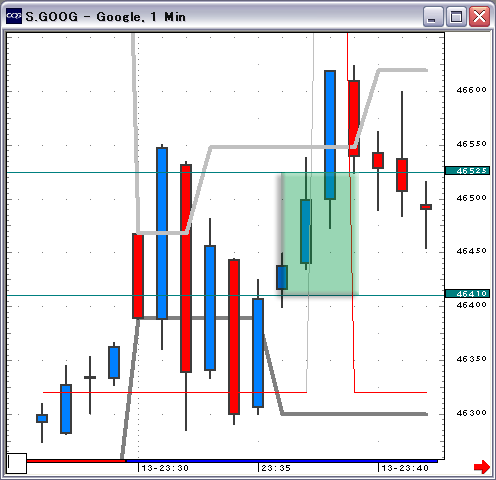
Task: Click the 46350 price axis label
Action: [x=471, y=359]
